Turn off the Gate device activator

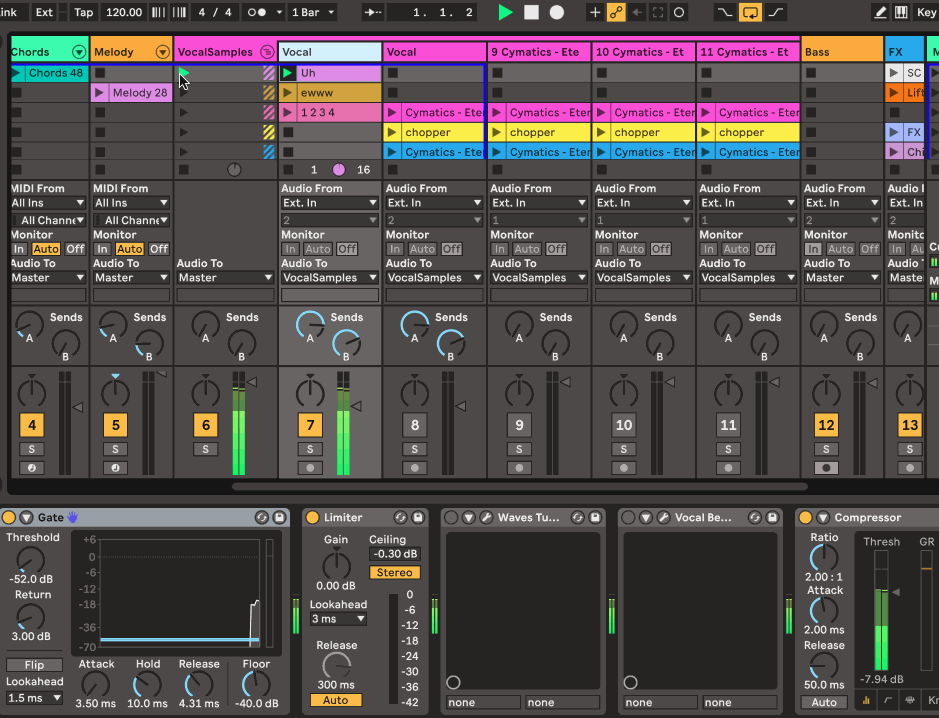click(9, 517)
